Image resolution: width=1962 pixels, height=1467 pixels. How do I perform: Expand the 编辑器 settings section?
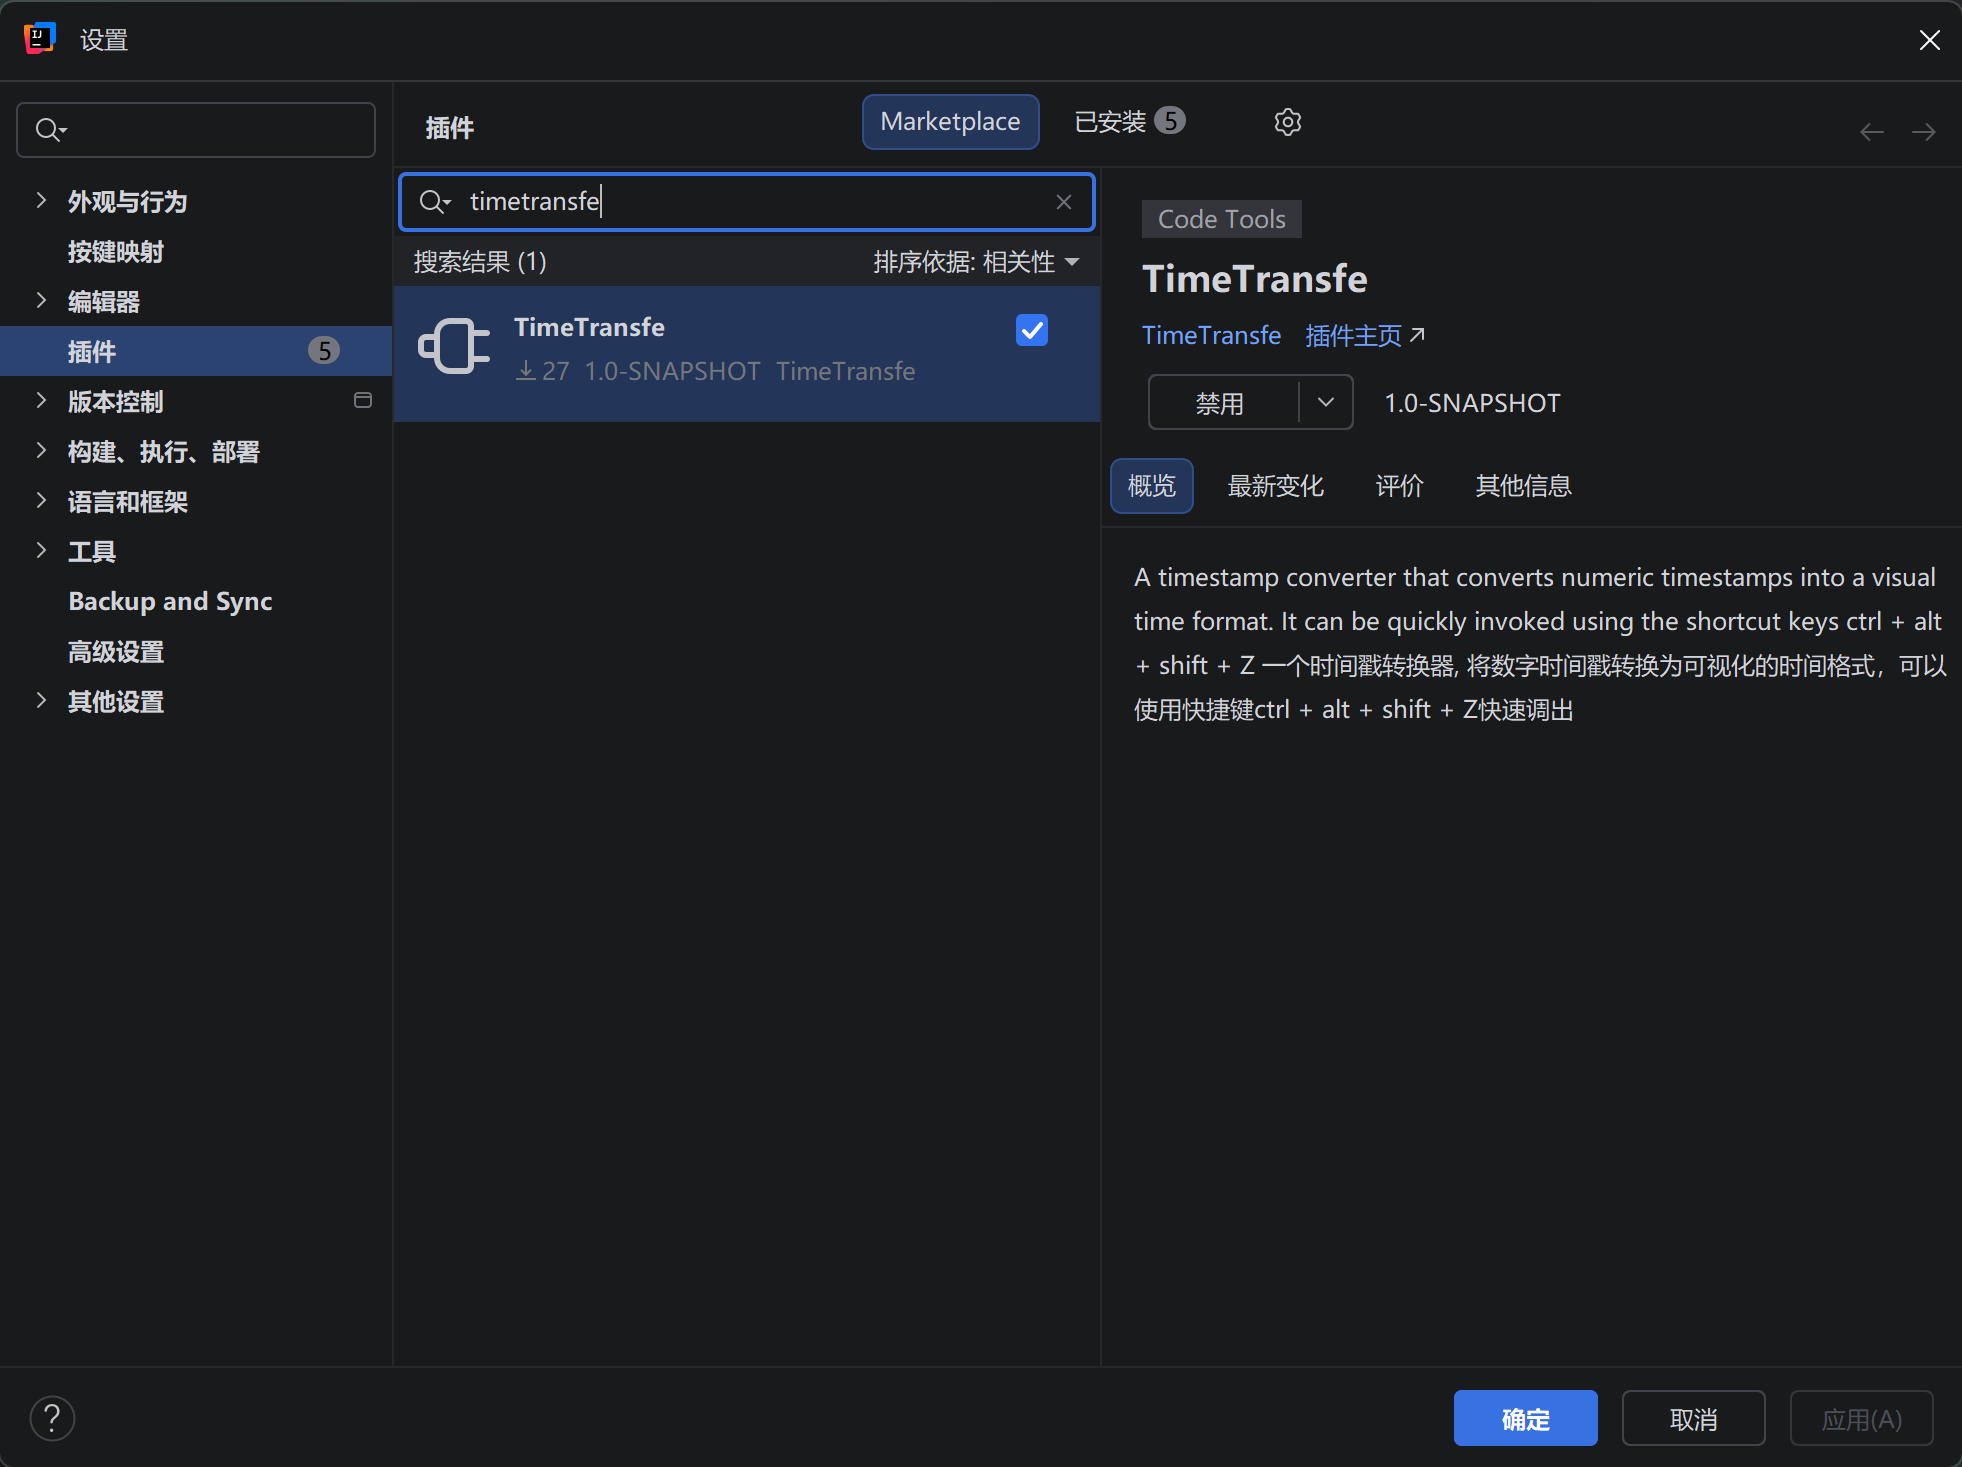[41, 301]
